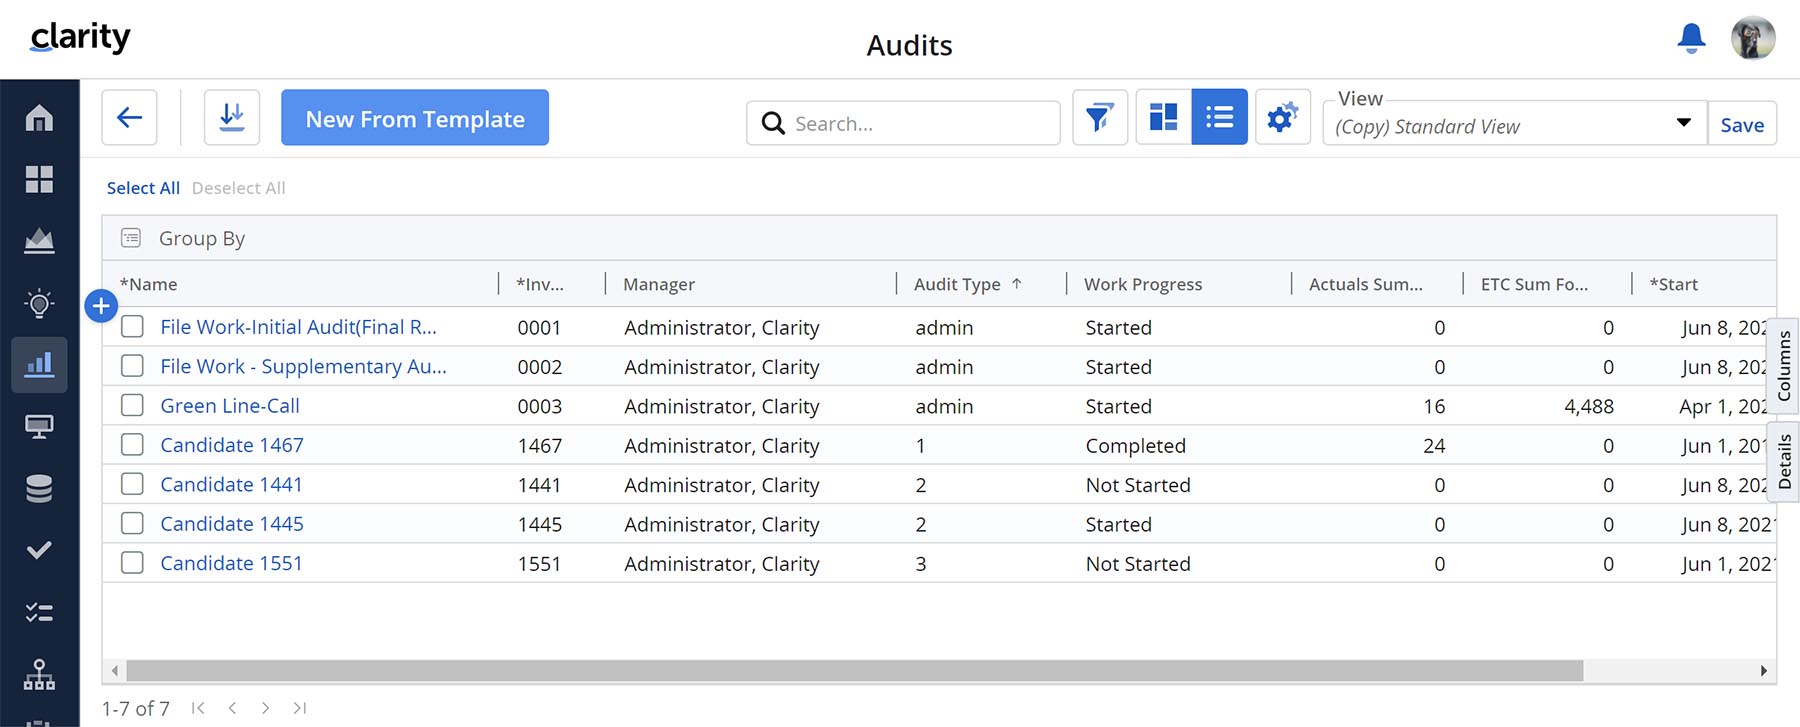Select the Candidate 1467 checkbox
The height and width of the screenshot is (727, 1800).
click(132, 445)
